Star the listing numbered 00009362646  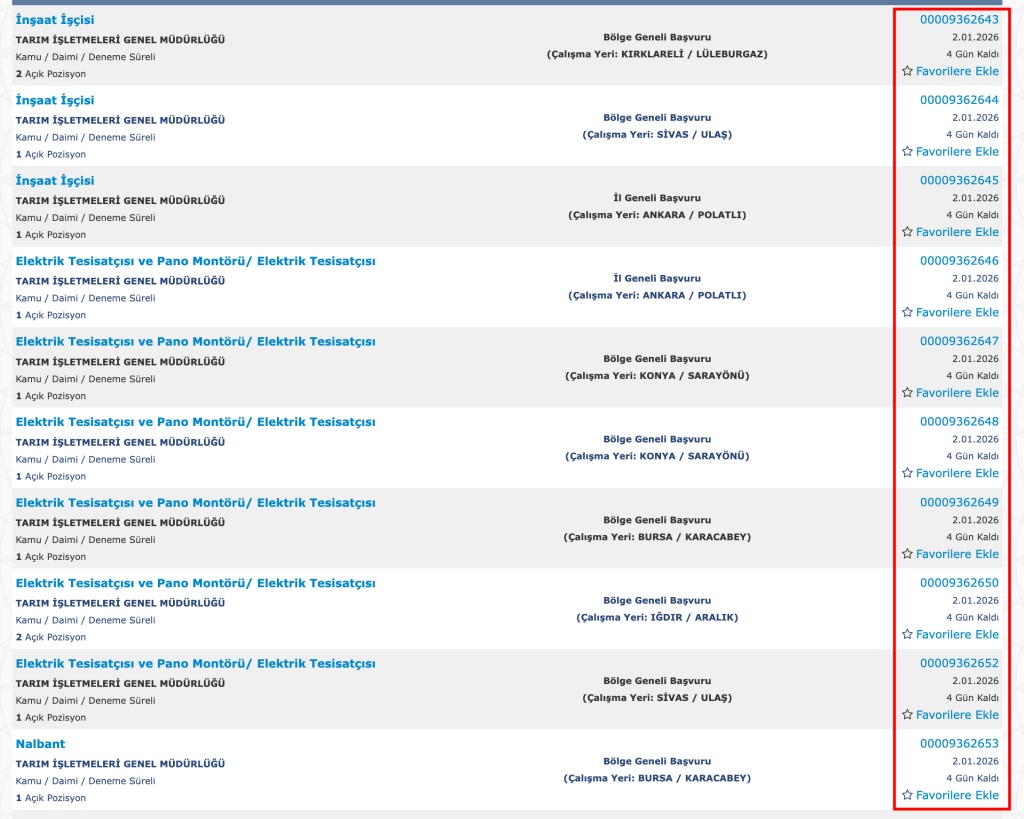click(907, 312)
